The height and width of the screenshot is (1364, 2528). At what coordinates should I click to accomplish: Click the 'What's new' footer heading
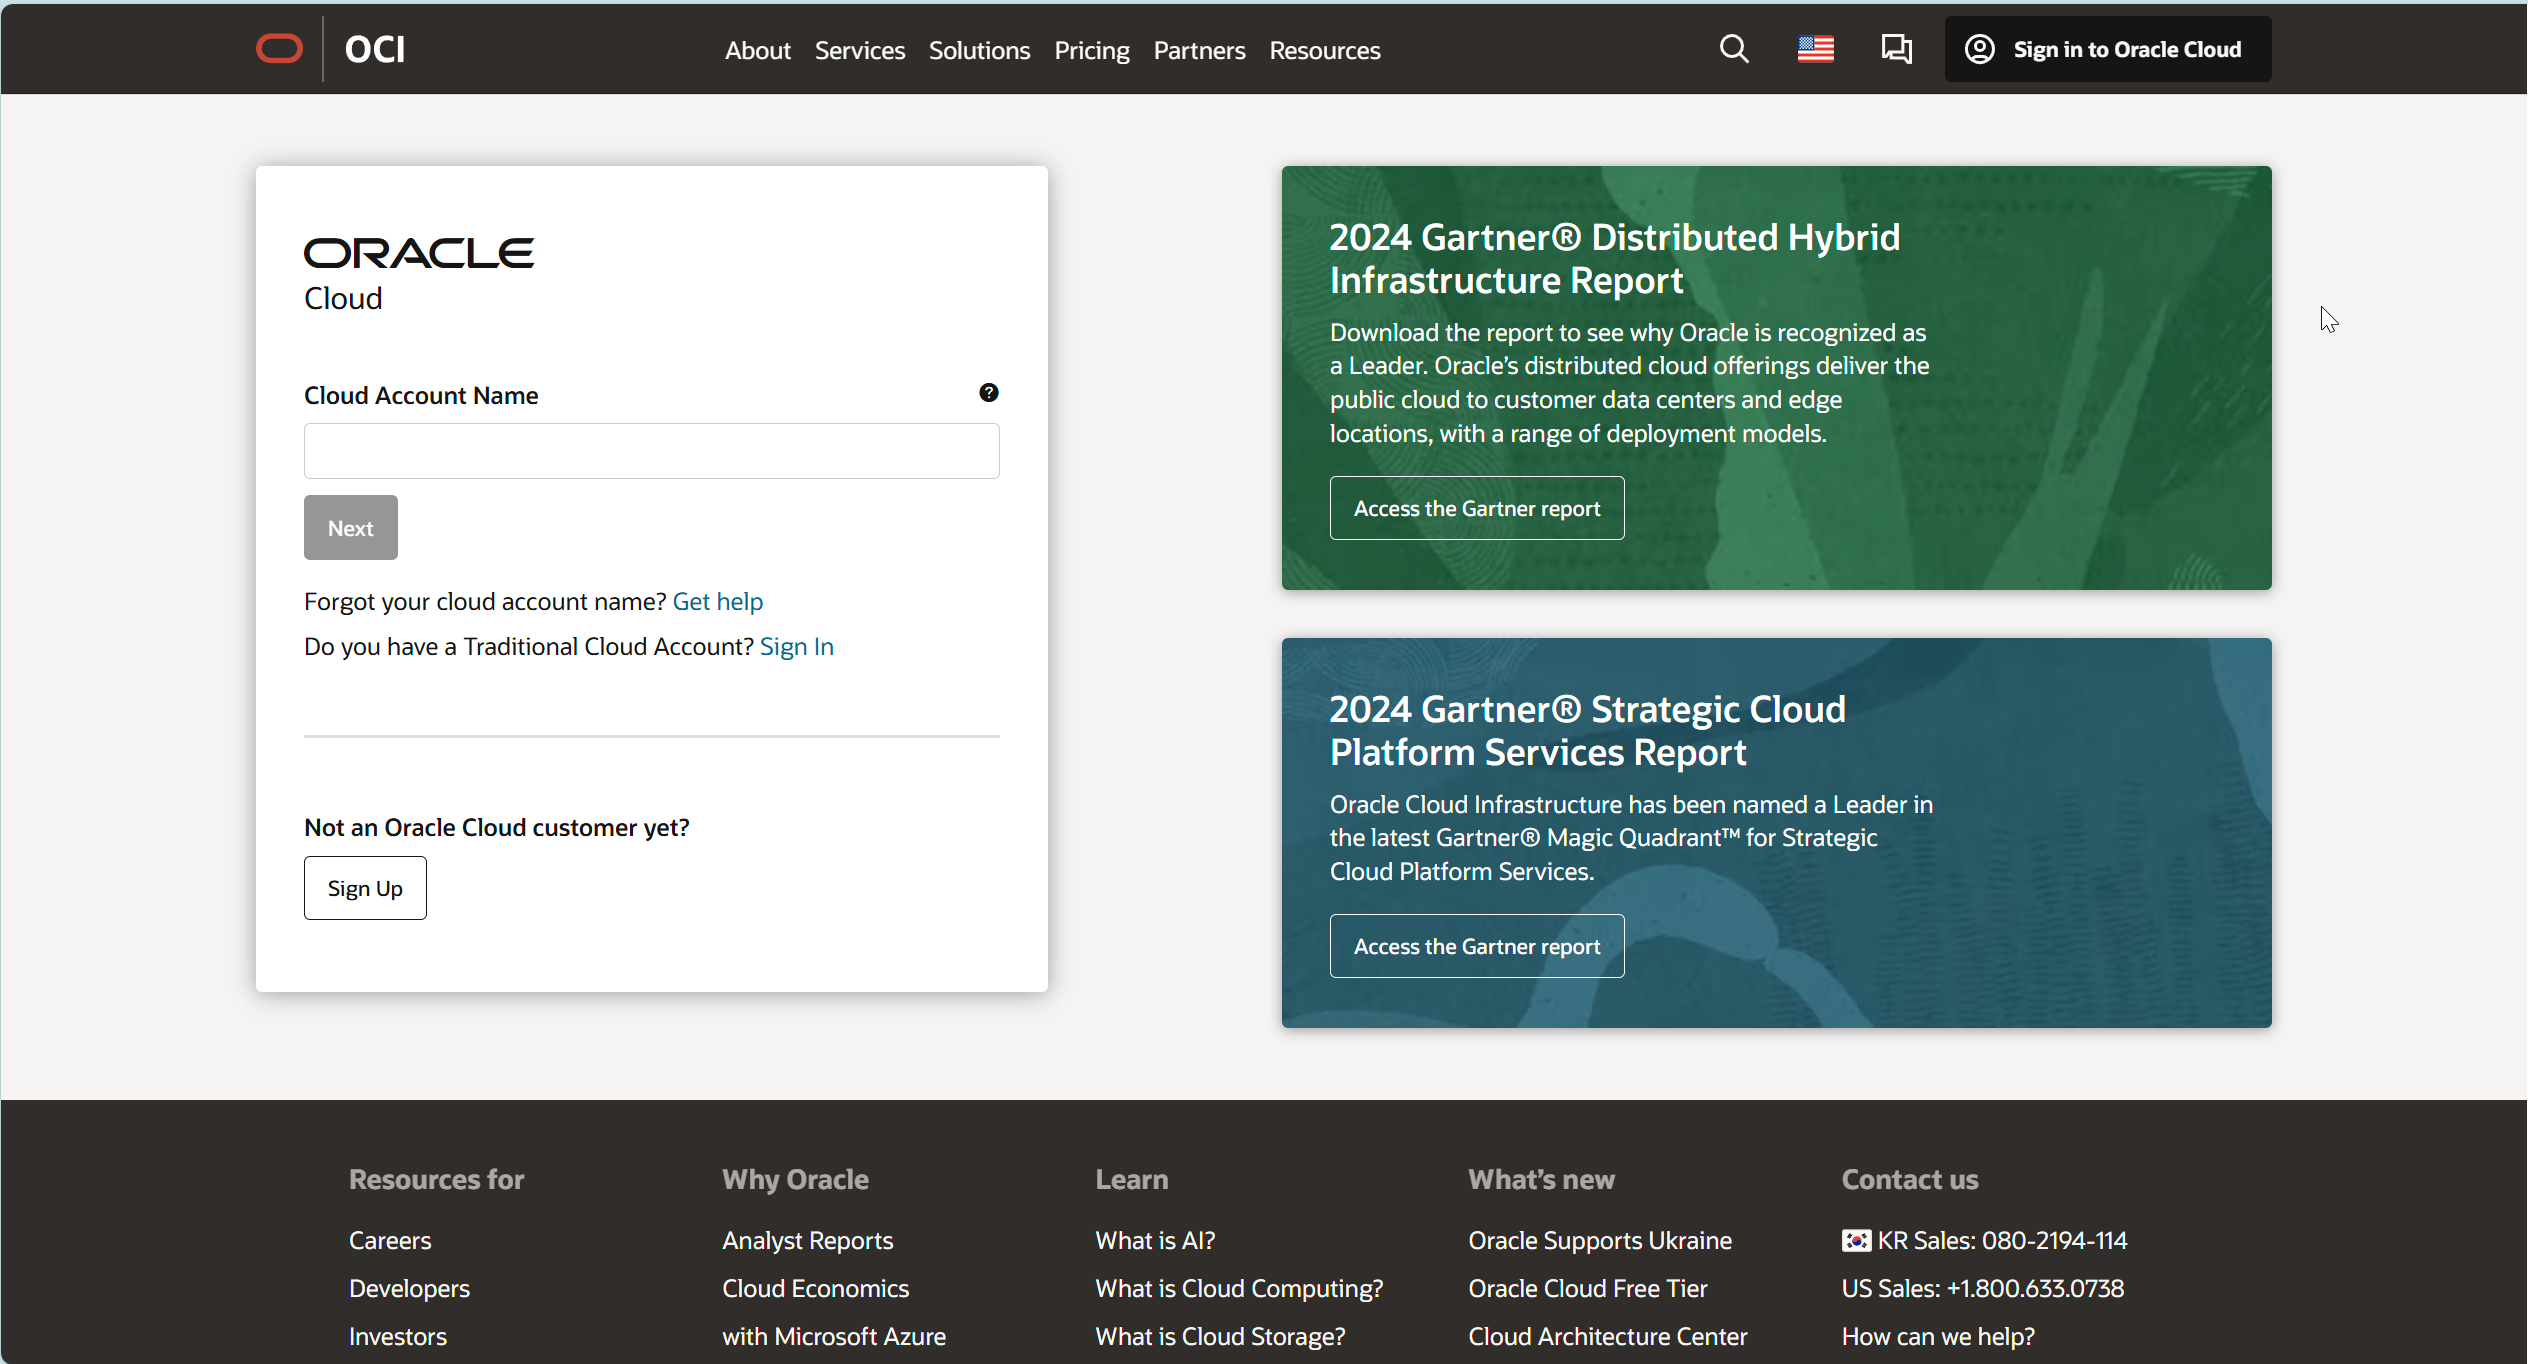[1542, 1179]
